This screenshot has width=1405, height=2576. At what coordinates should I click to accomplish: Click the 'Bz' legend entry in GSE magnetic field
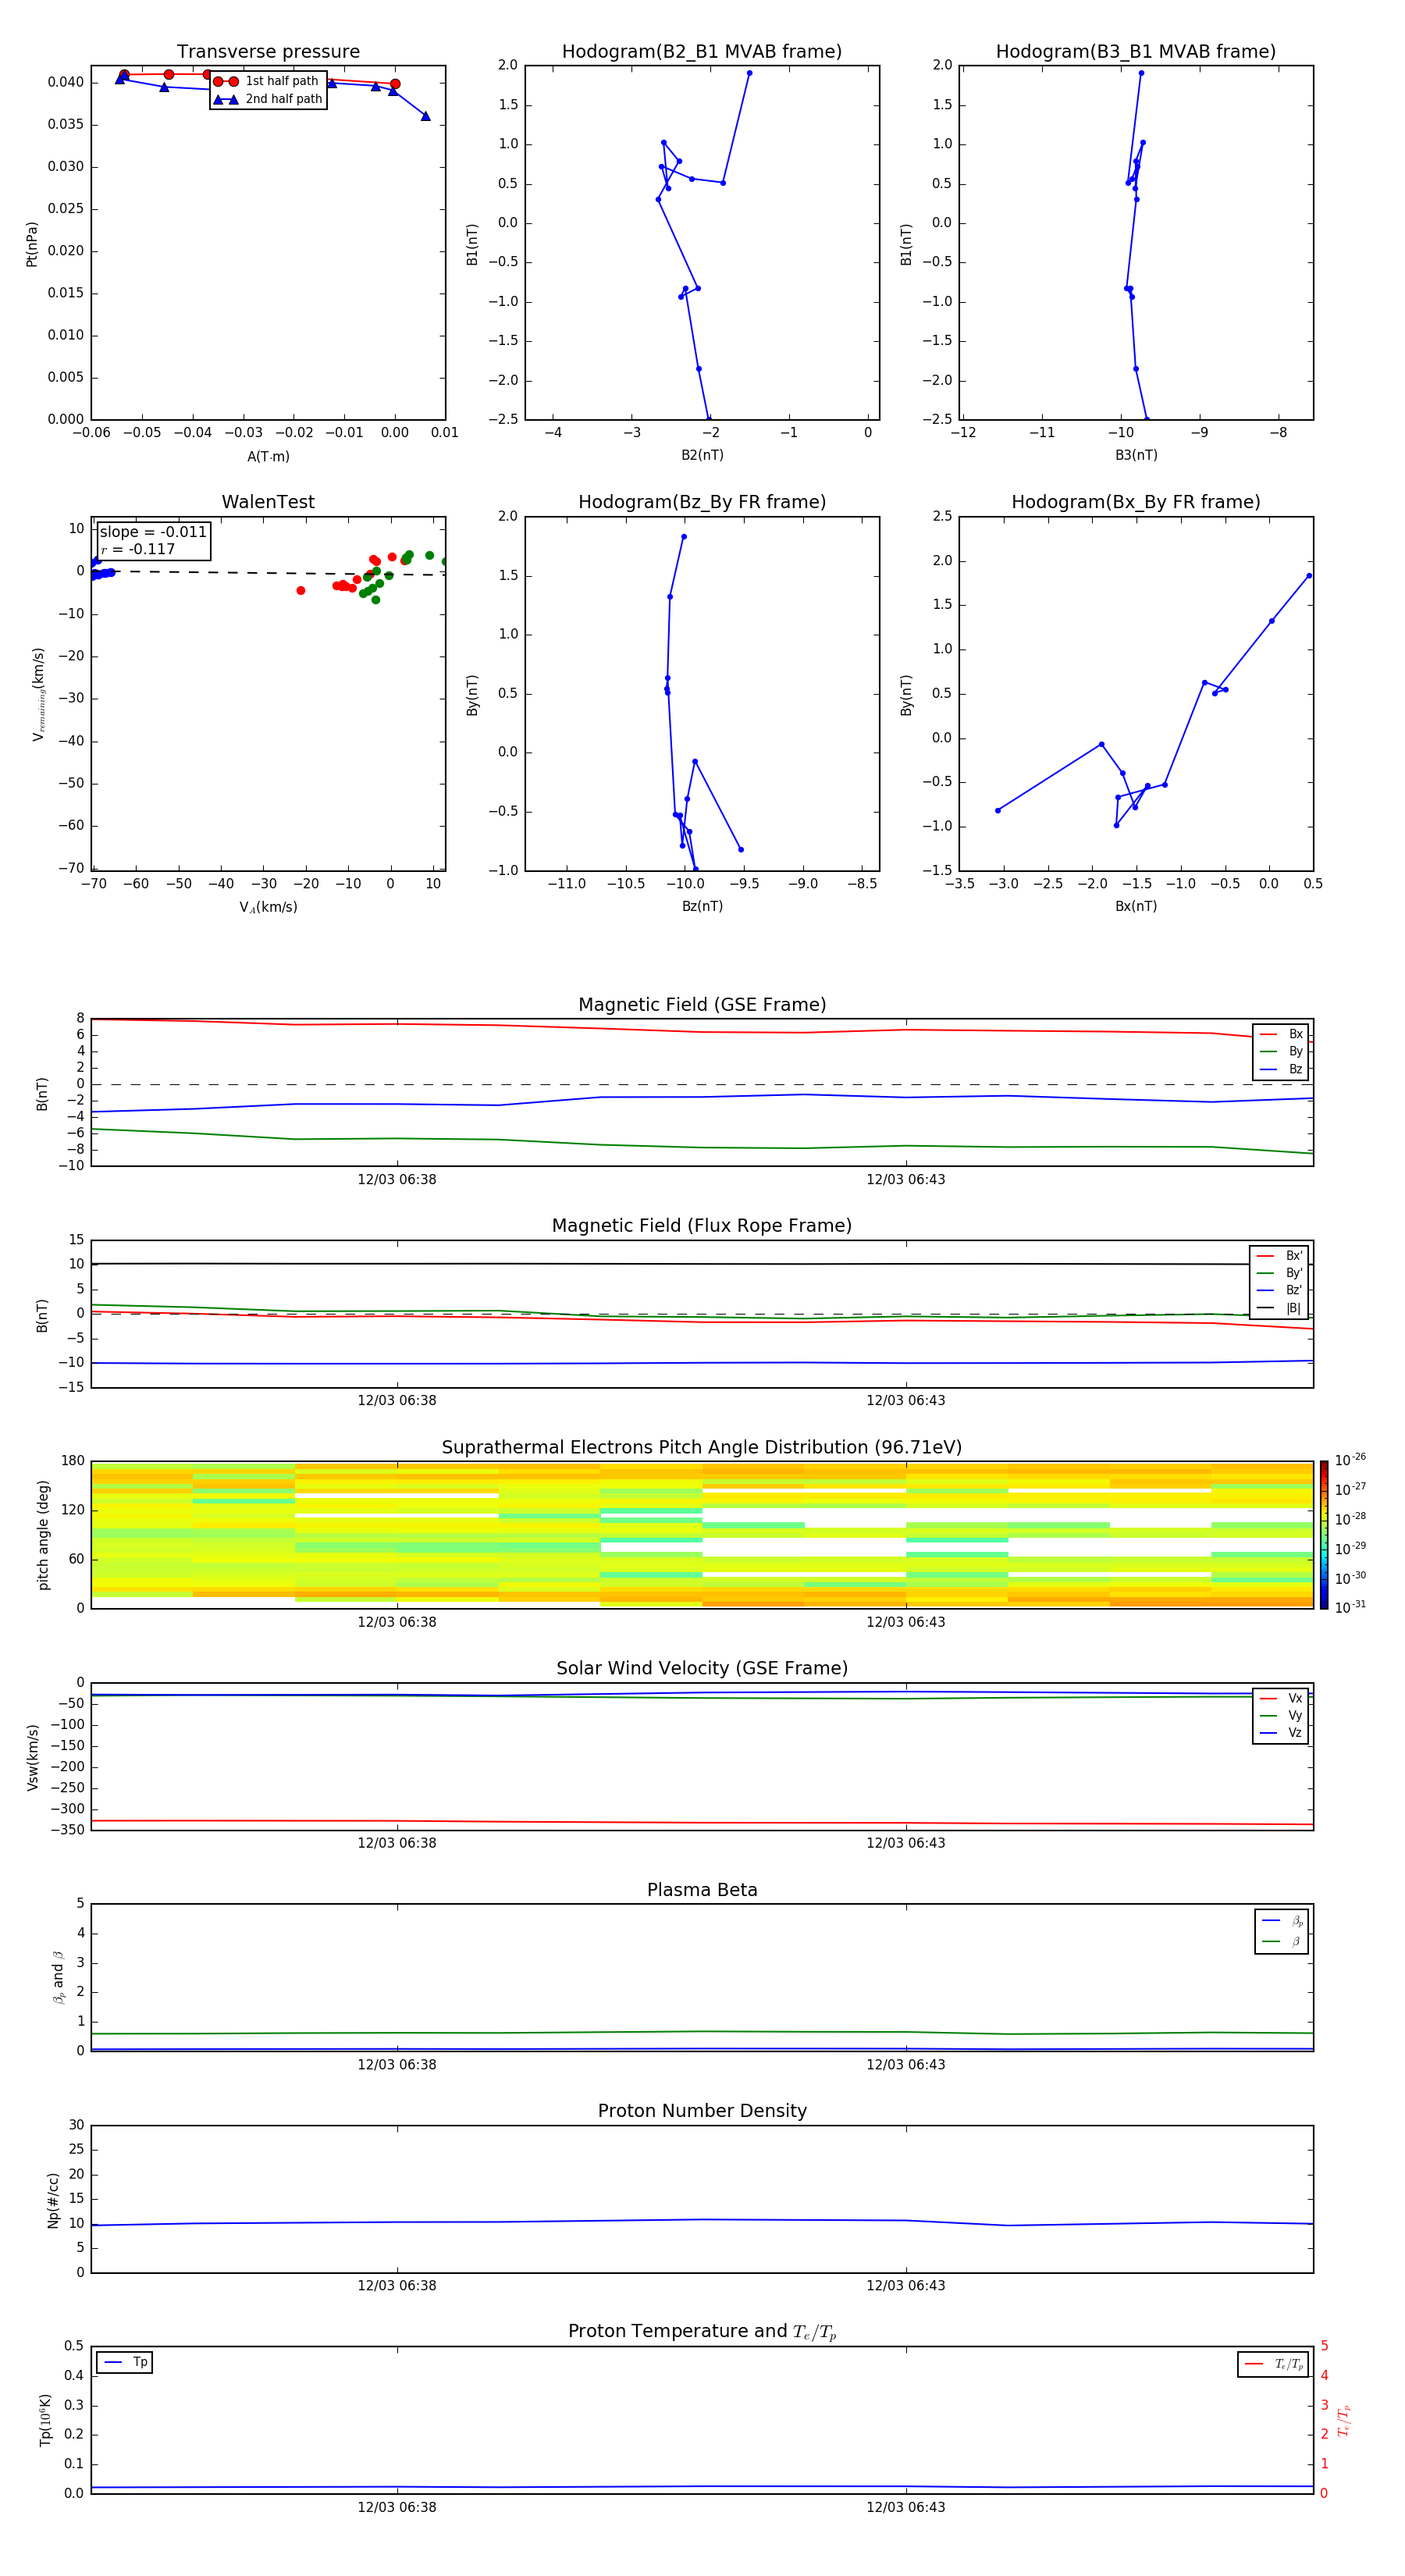pyautogui.click(x=1281, y=1069)
